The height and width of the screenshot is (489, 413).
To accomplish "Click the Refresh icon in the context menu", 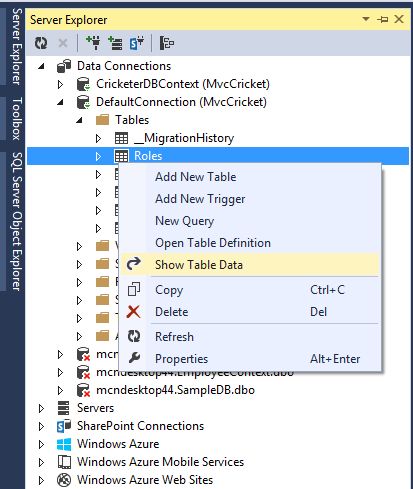I will coord(134,336).
